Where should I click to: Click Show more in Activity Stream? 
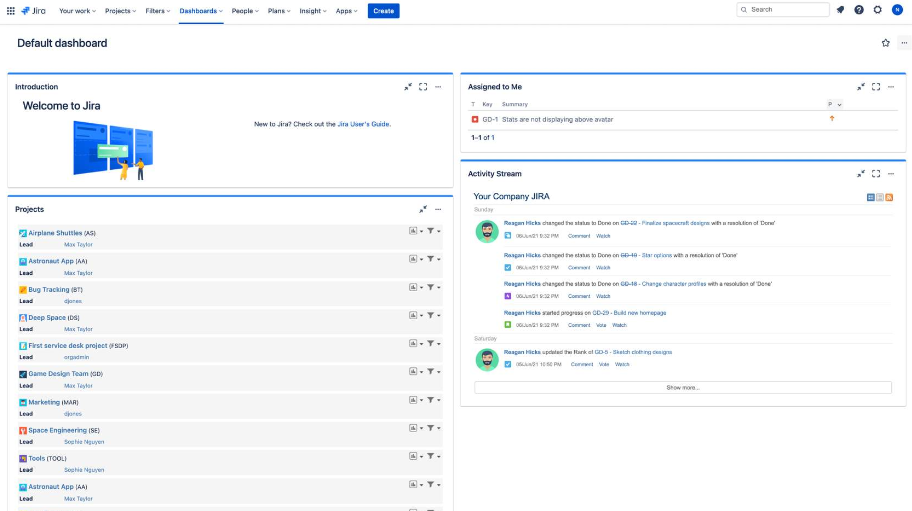tap(683, 388)
